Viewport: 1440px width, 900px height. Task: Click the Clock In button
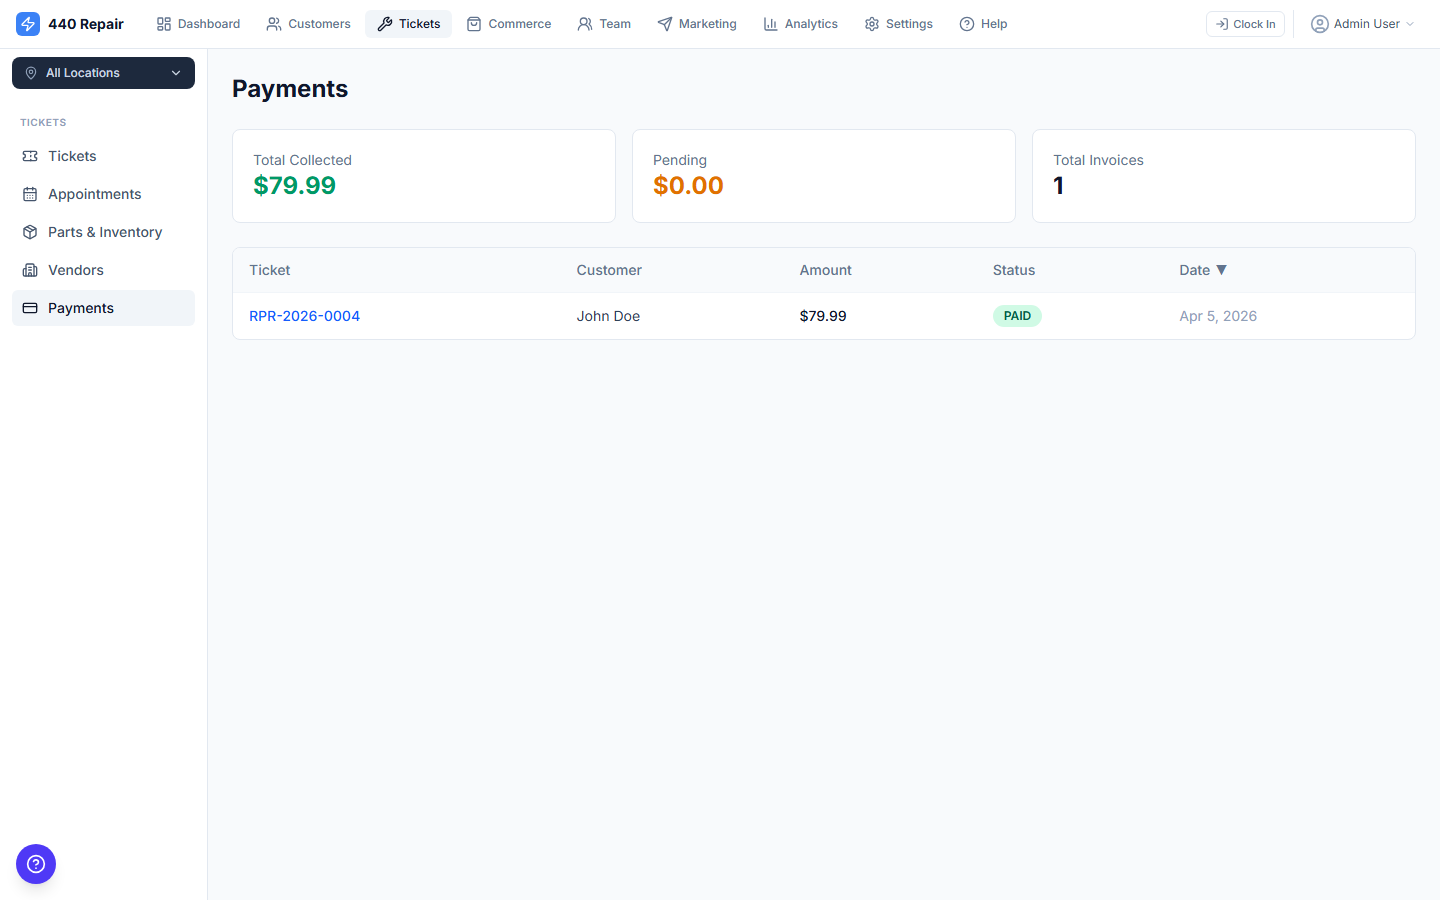point(1245,23)
